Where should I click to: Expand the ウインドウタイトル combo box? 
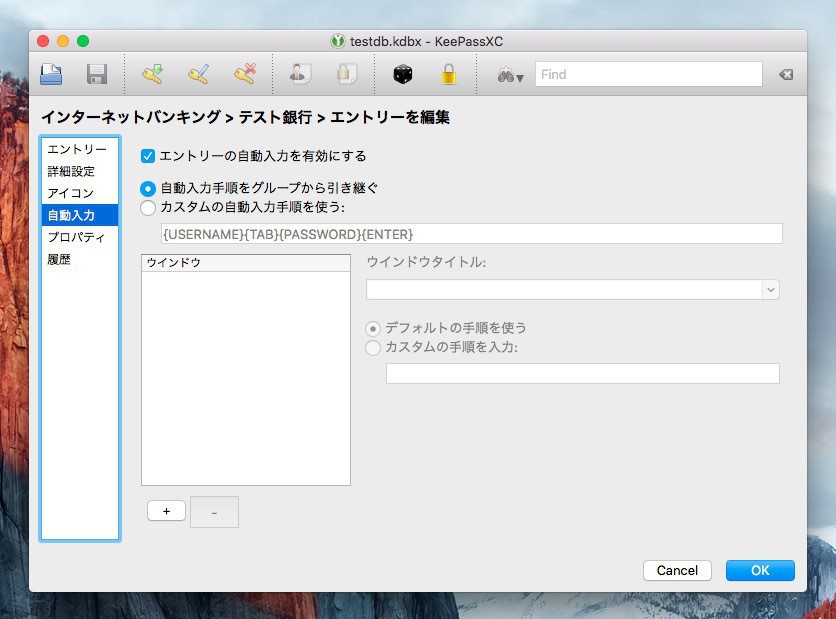770,289
